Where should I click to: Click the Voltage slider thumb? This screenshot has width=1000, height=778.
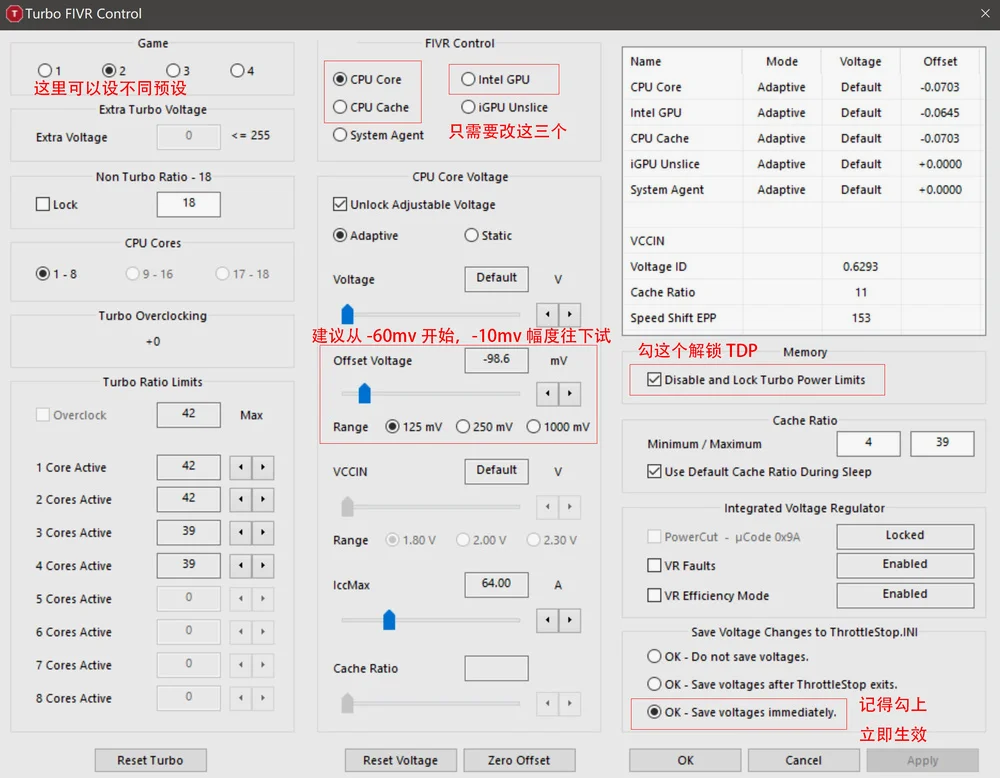[348, 314]
